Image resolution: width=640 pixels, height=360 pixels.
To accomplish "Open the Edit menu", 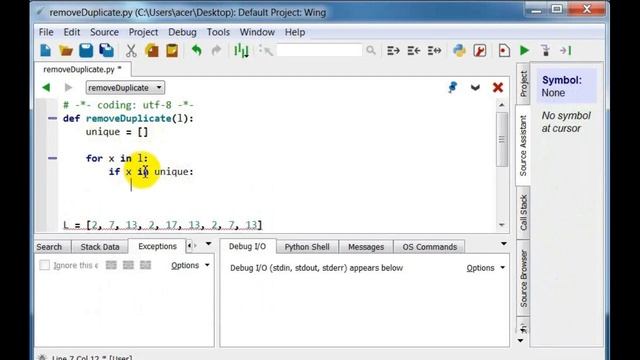I will (x=71, y=32).
